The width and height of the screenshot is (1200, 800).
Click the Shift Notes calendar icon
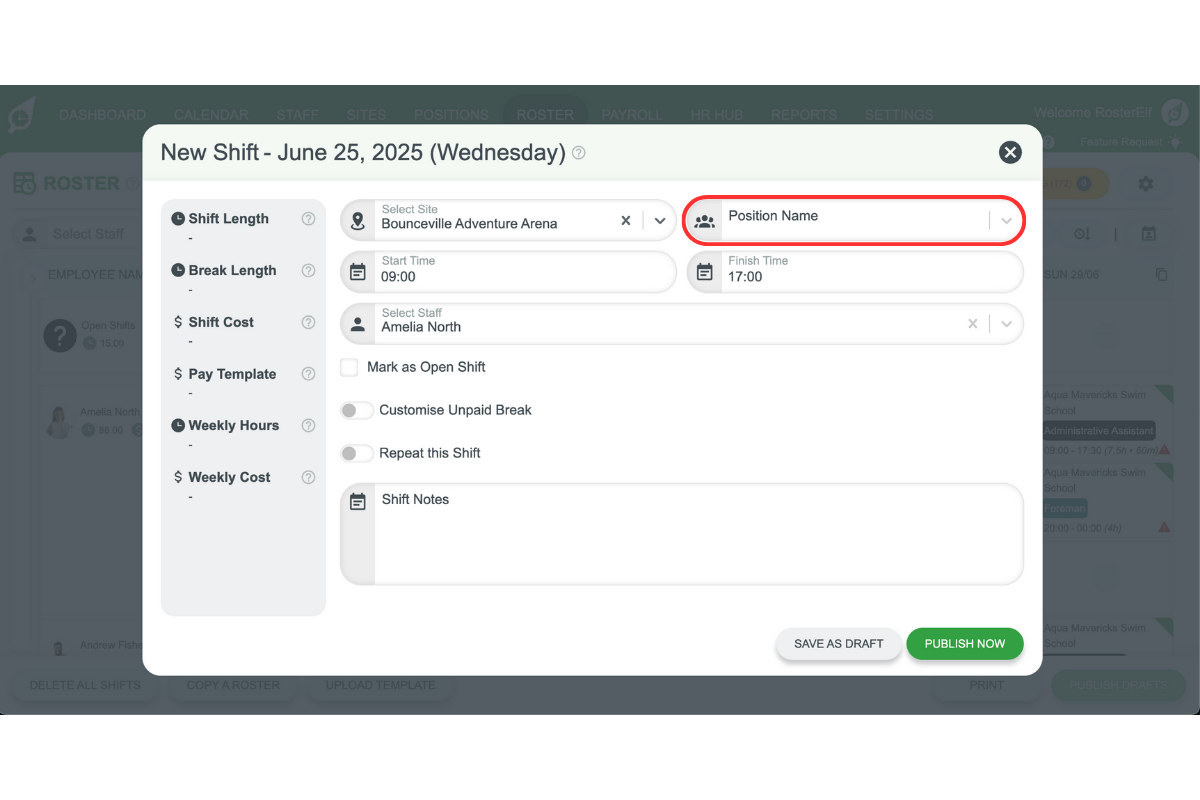357,501
